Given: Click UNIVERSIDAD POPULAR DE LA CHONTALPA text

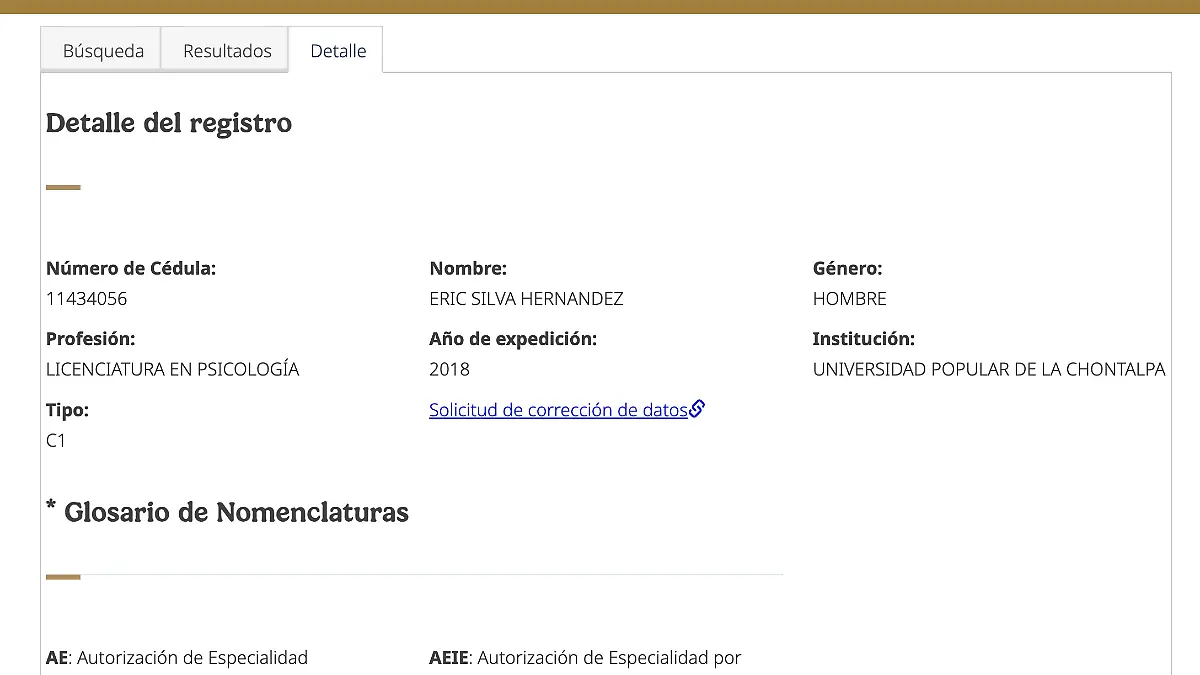Looking at the screenshot, I should [x=988, y=369].
